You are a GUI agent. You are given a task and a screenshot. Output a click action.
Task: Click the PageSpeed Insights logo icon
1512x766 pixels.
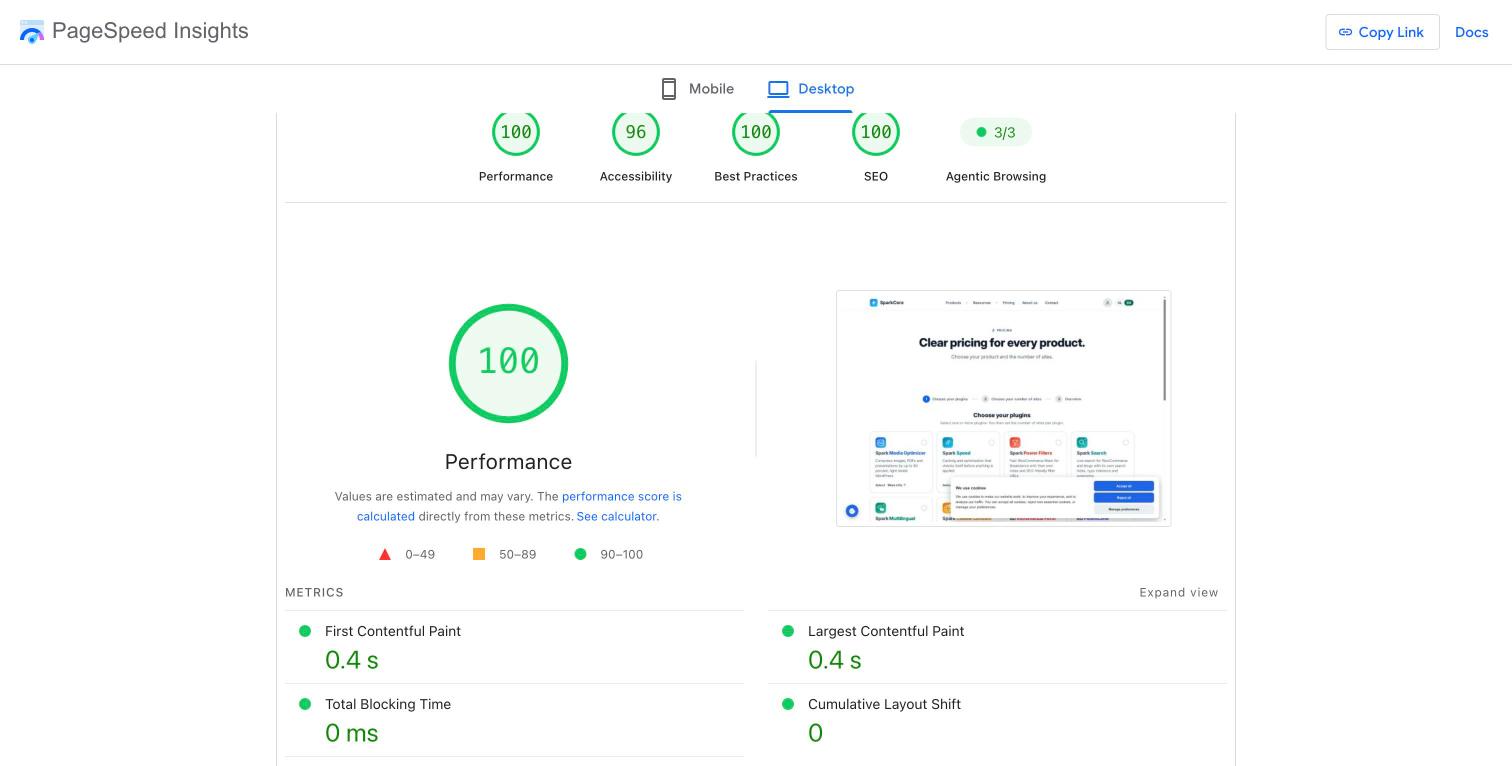[32, 31]
